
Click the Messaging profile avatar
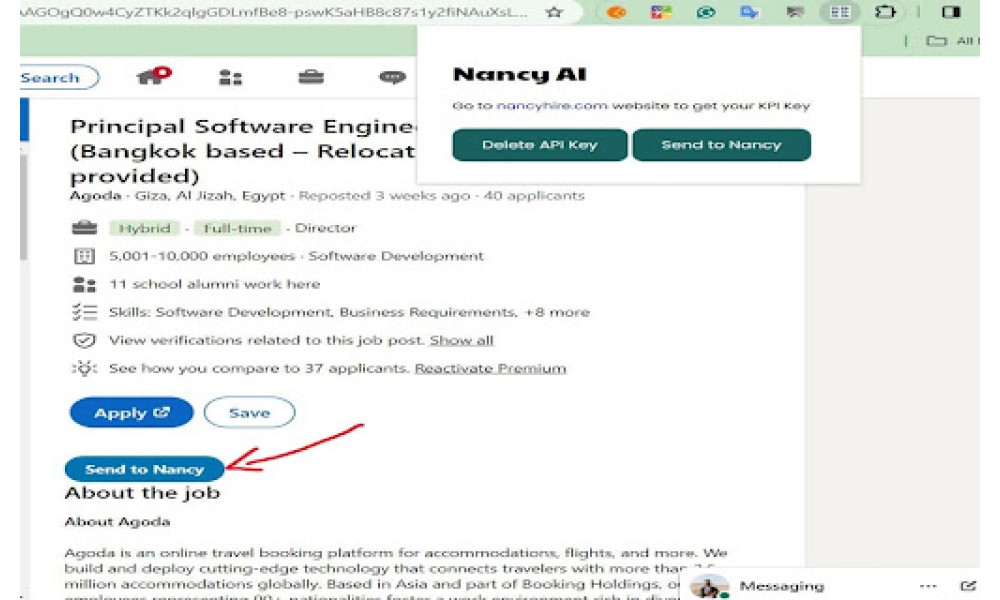click(x=710, y=586)
